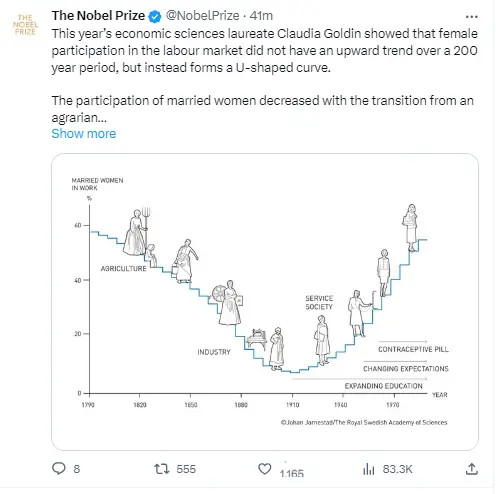496x494 pixels.
Task: Click the 555 retweet count
Action: (x=186, y=469)
